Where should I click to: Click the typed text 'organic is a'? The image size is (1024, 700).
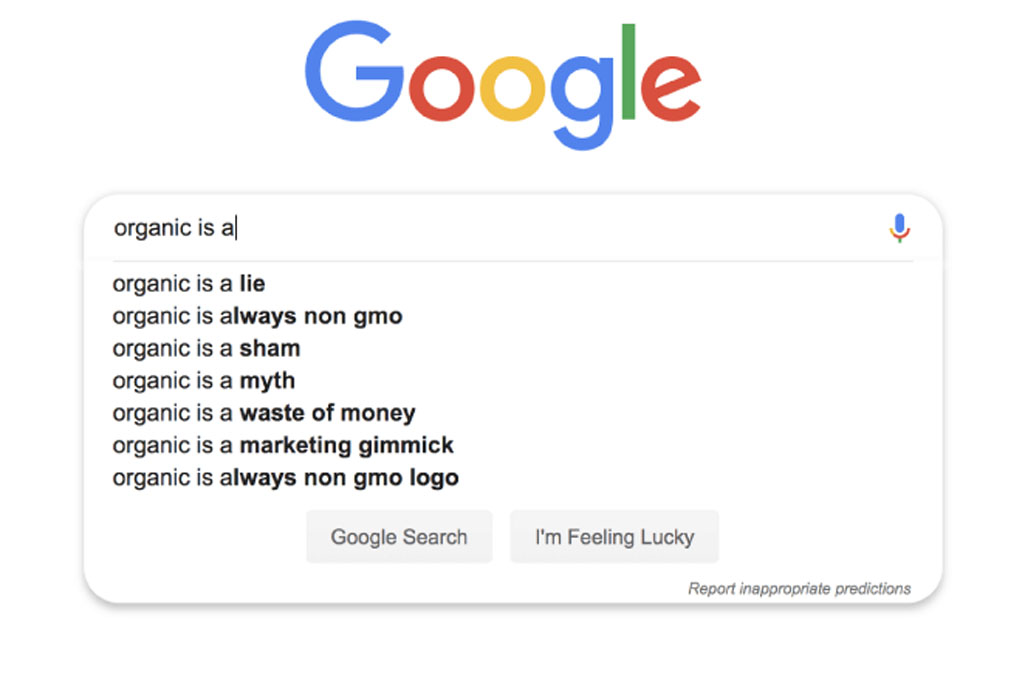pos(173,228)
